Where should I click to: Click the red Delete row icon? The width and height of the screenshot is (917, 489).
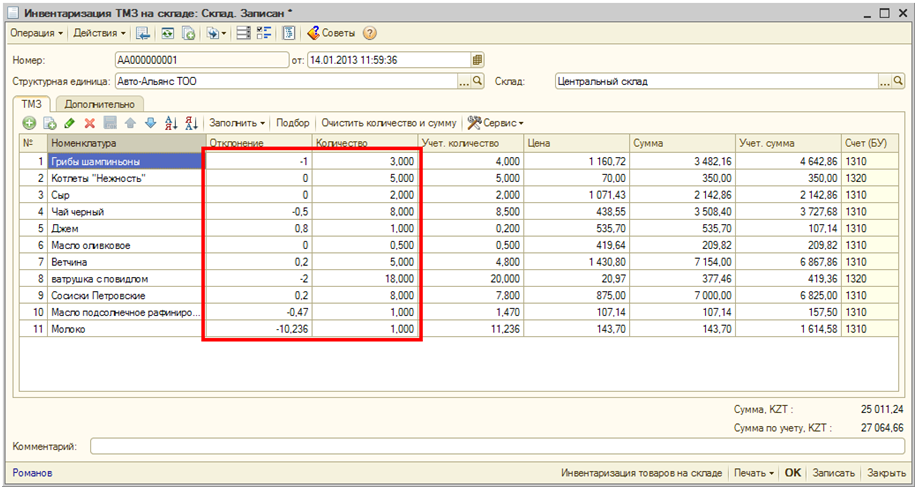tap(89, 123)
